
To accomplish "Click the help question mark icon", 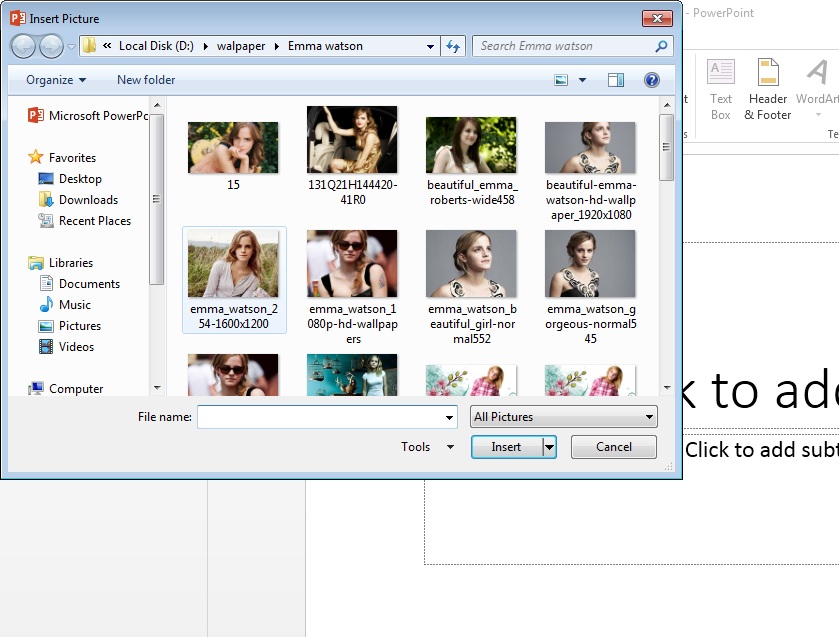I will tap(652, 80).
